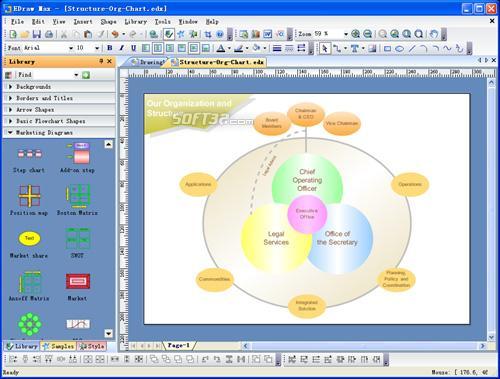Click the Print icon

[49, 34]
